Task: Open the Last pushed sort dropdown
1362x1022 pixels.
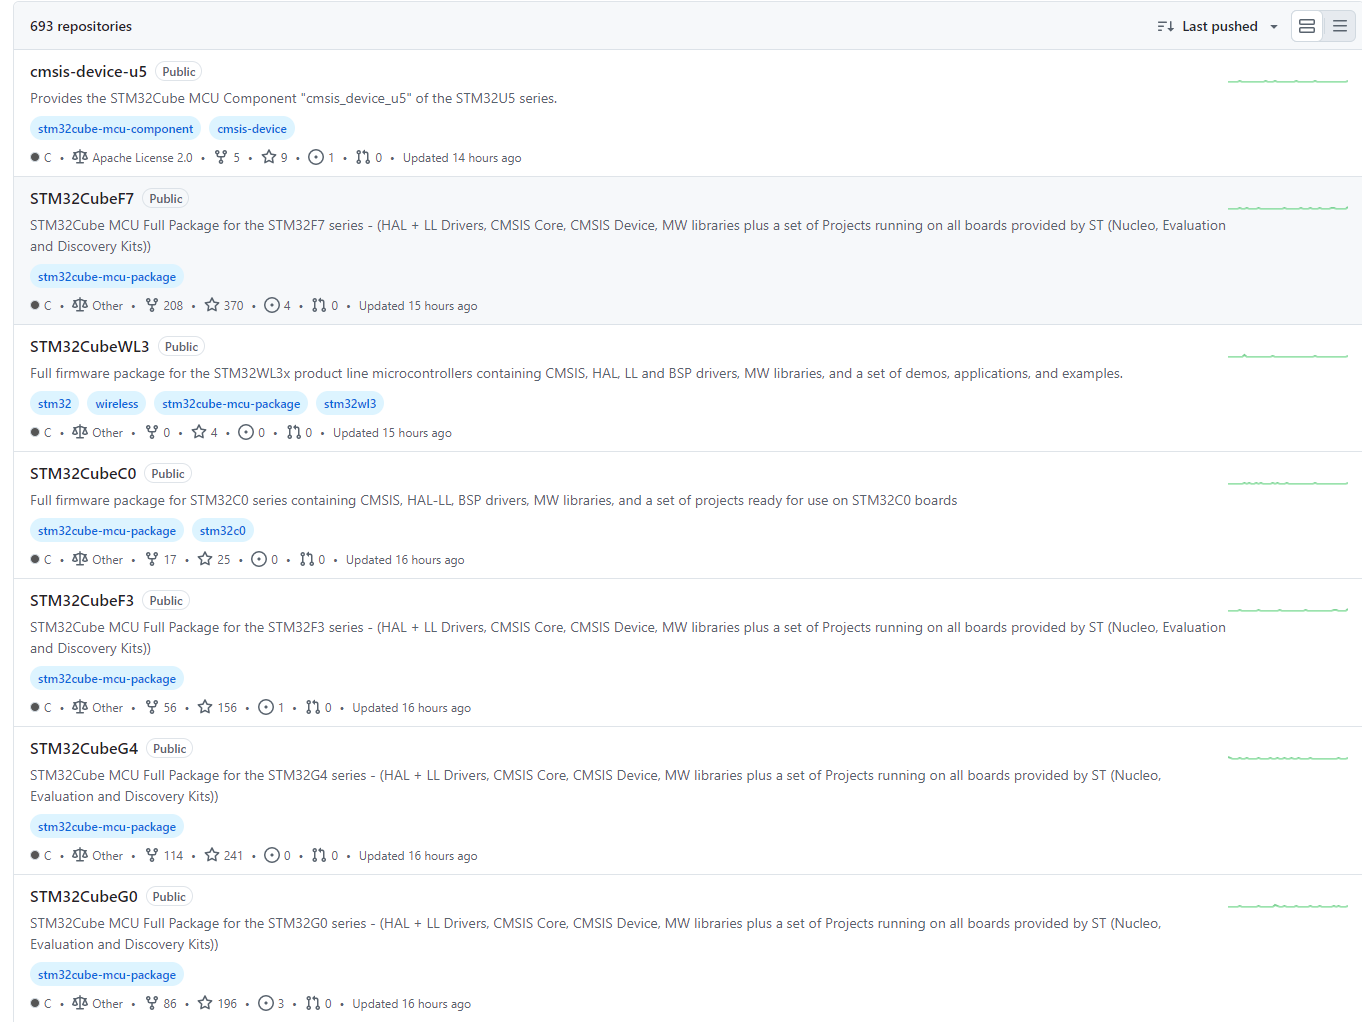Action: (x=1218, y=26)
